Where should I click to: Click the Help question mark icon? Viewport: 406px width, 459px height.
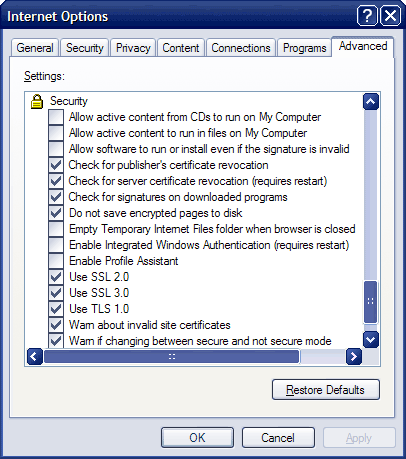(x=367, y=16)
